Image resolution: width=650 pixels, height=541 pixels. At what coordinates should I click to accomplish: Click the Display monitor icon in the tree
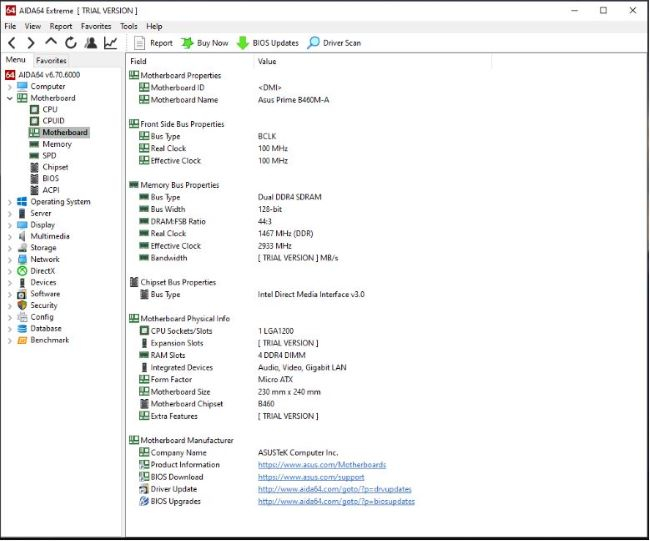pyautogui.click(x=22, y=225)
